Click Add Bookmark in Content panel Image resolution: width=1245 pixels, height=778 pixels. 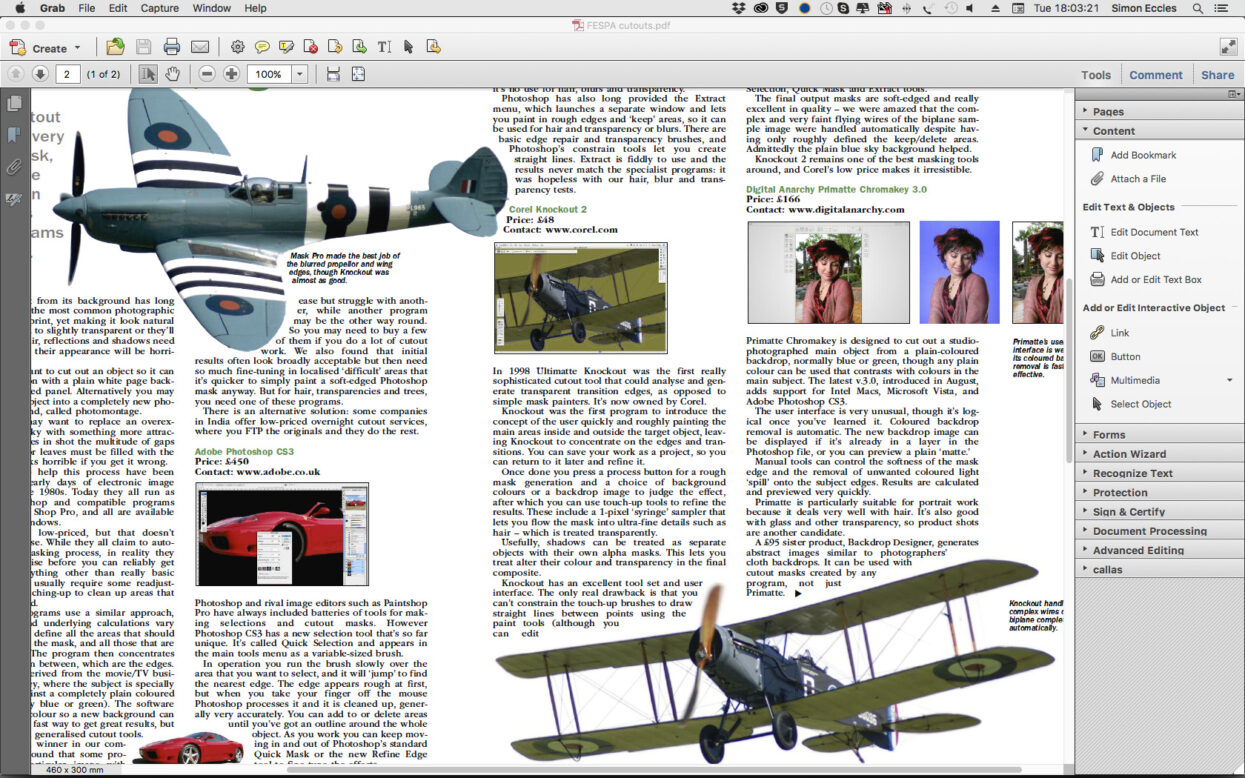(1143, 155)
